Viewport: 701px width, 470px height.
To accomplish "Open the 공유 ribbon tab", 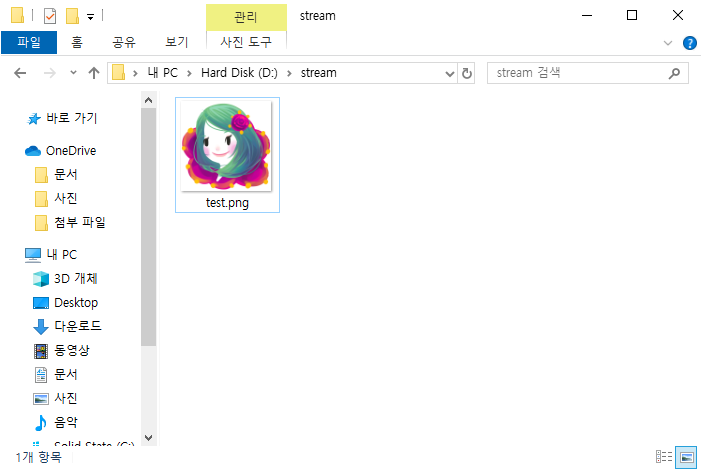I will [124, 42].
